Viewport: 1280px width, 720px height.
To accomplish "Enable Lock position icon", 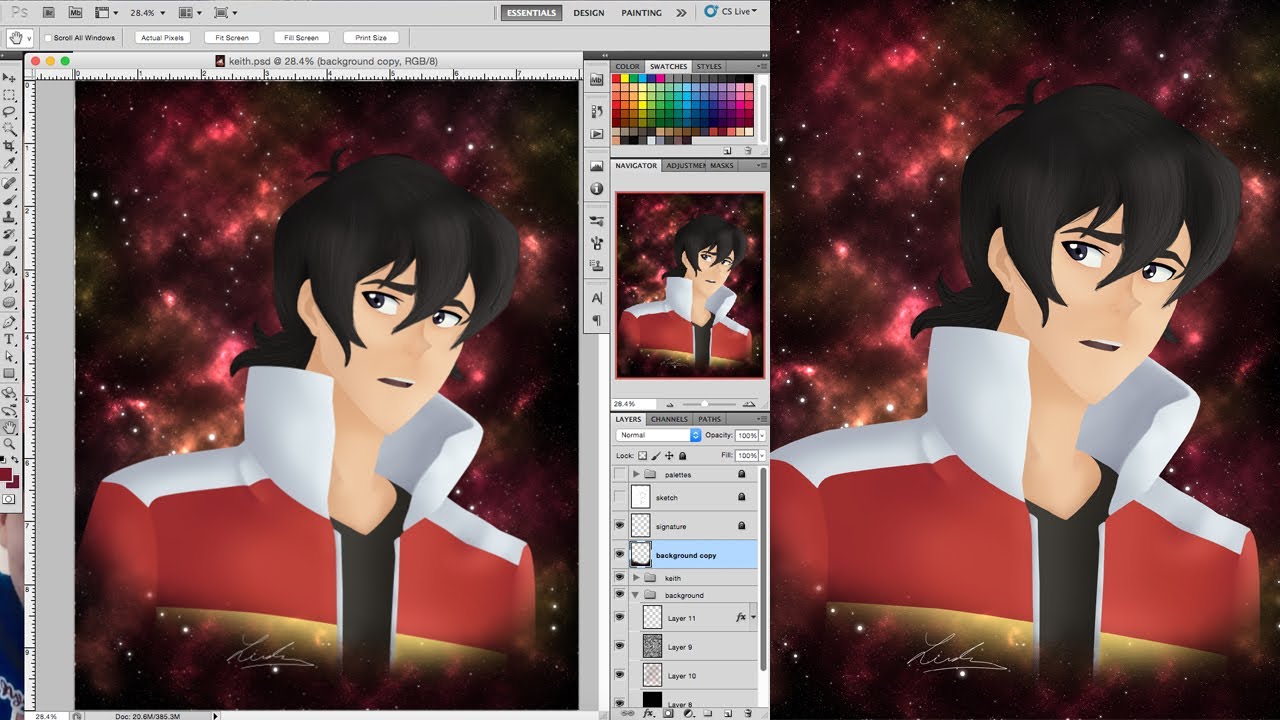I will coord(669,456).
